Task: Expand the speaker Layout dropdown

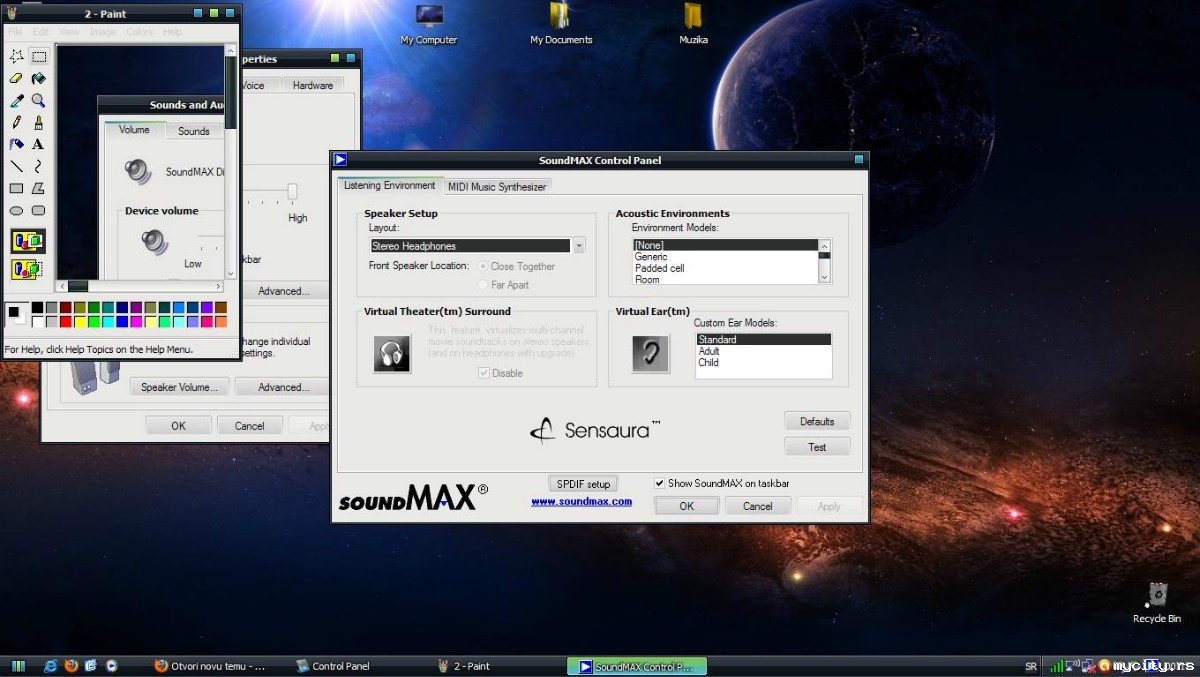Action: (578, 246)
